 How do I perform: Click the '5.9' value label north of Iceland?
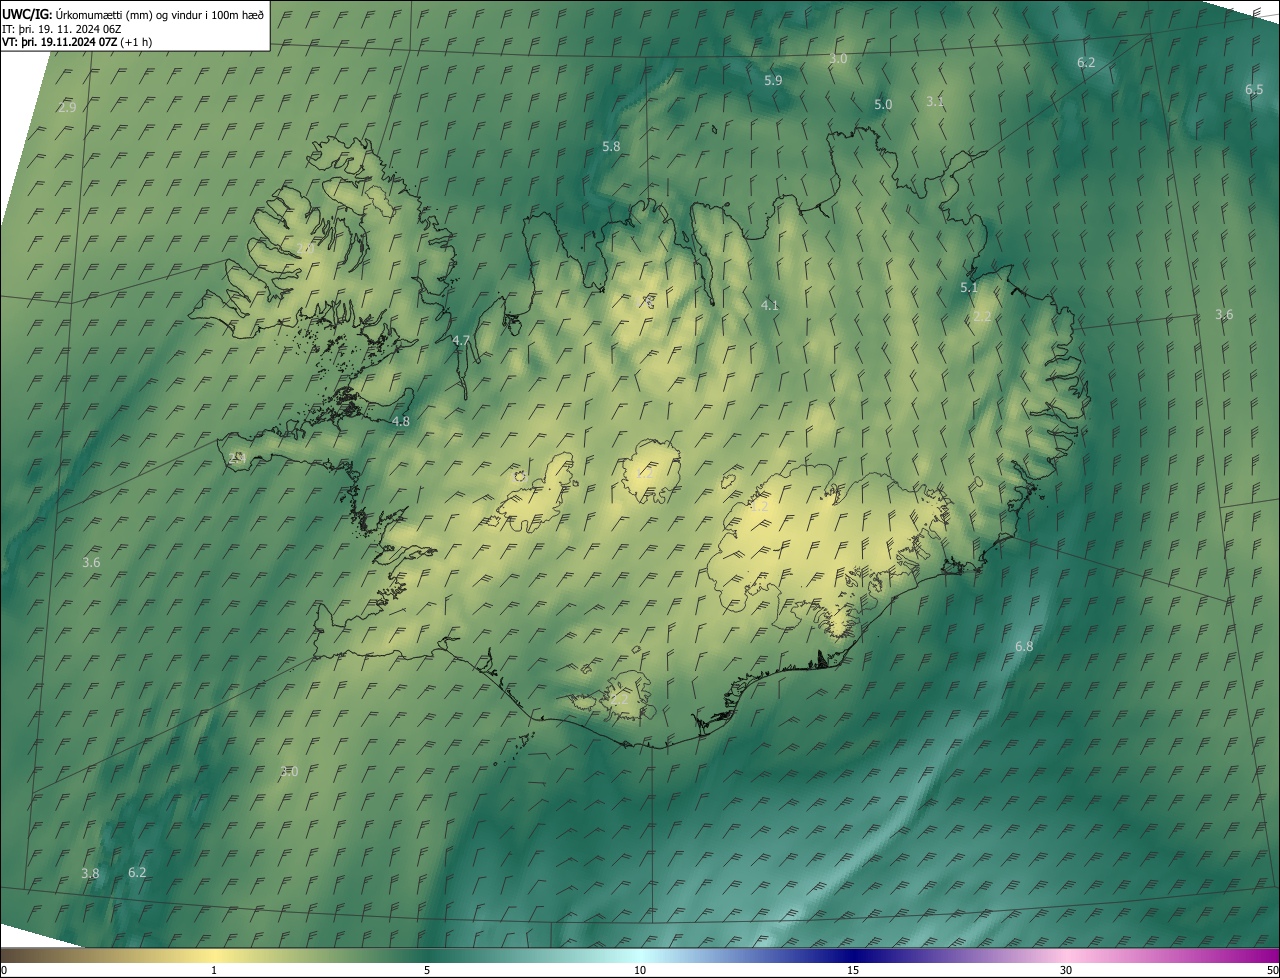click(773, 80)
